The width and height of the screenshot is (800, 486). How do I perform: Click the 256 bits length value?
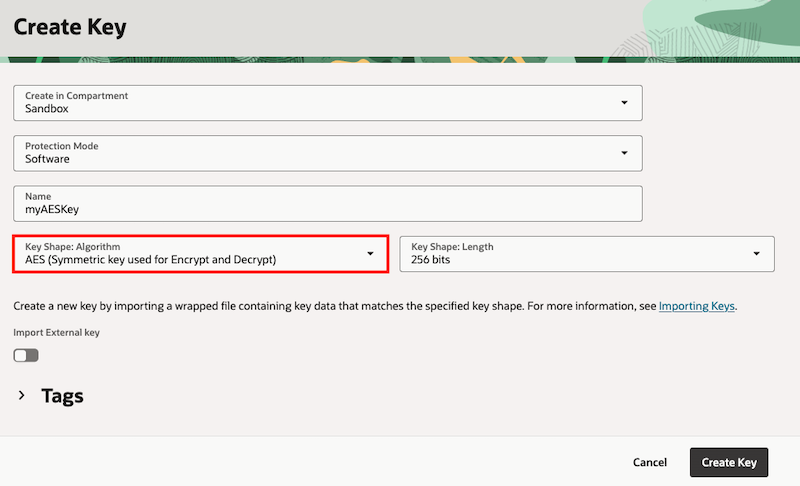coord(431,260)
